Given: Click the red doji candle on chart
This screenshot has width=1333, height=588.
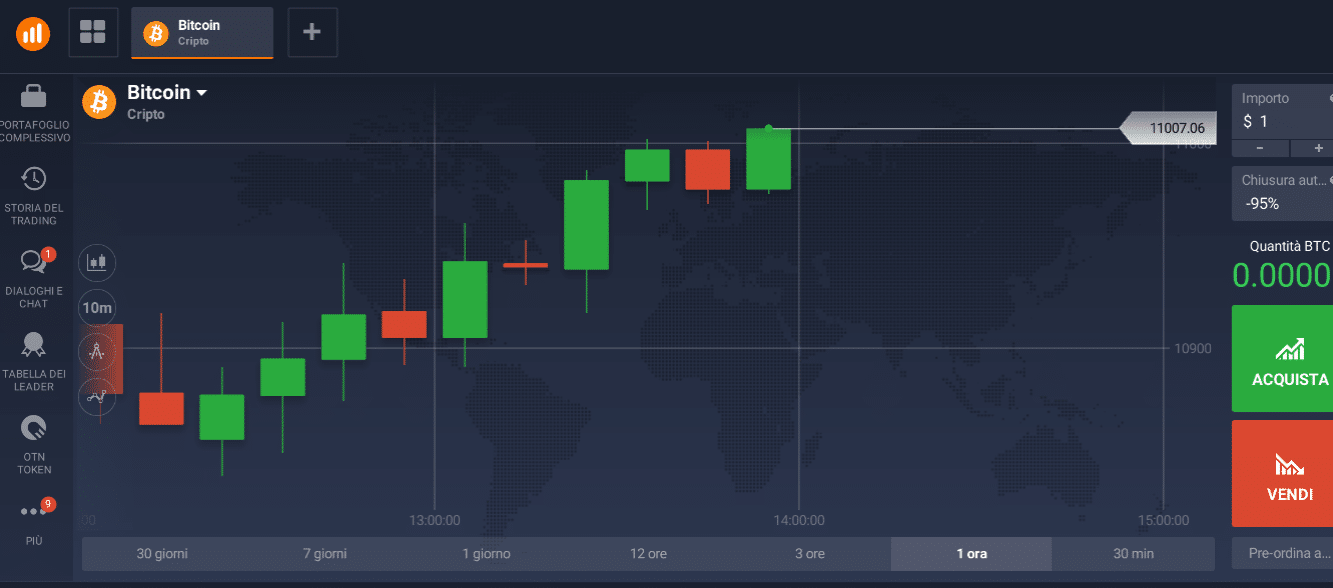Looking at the screenshot, I should point(526,264).
